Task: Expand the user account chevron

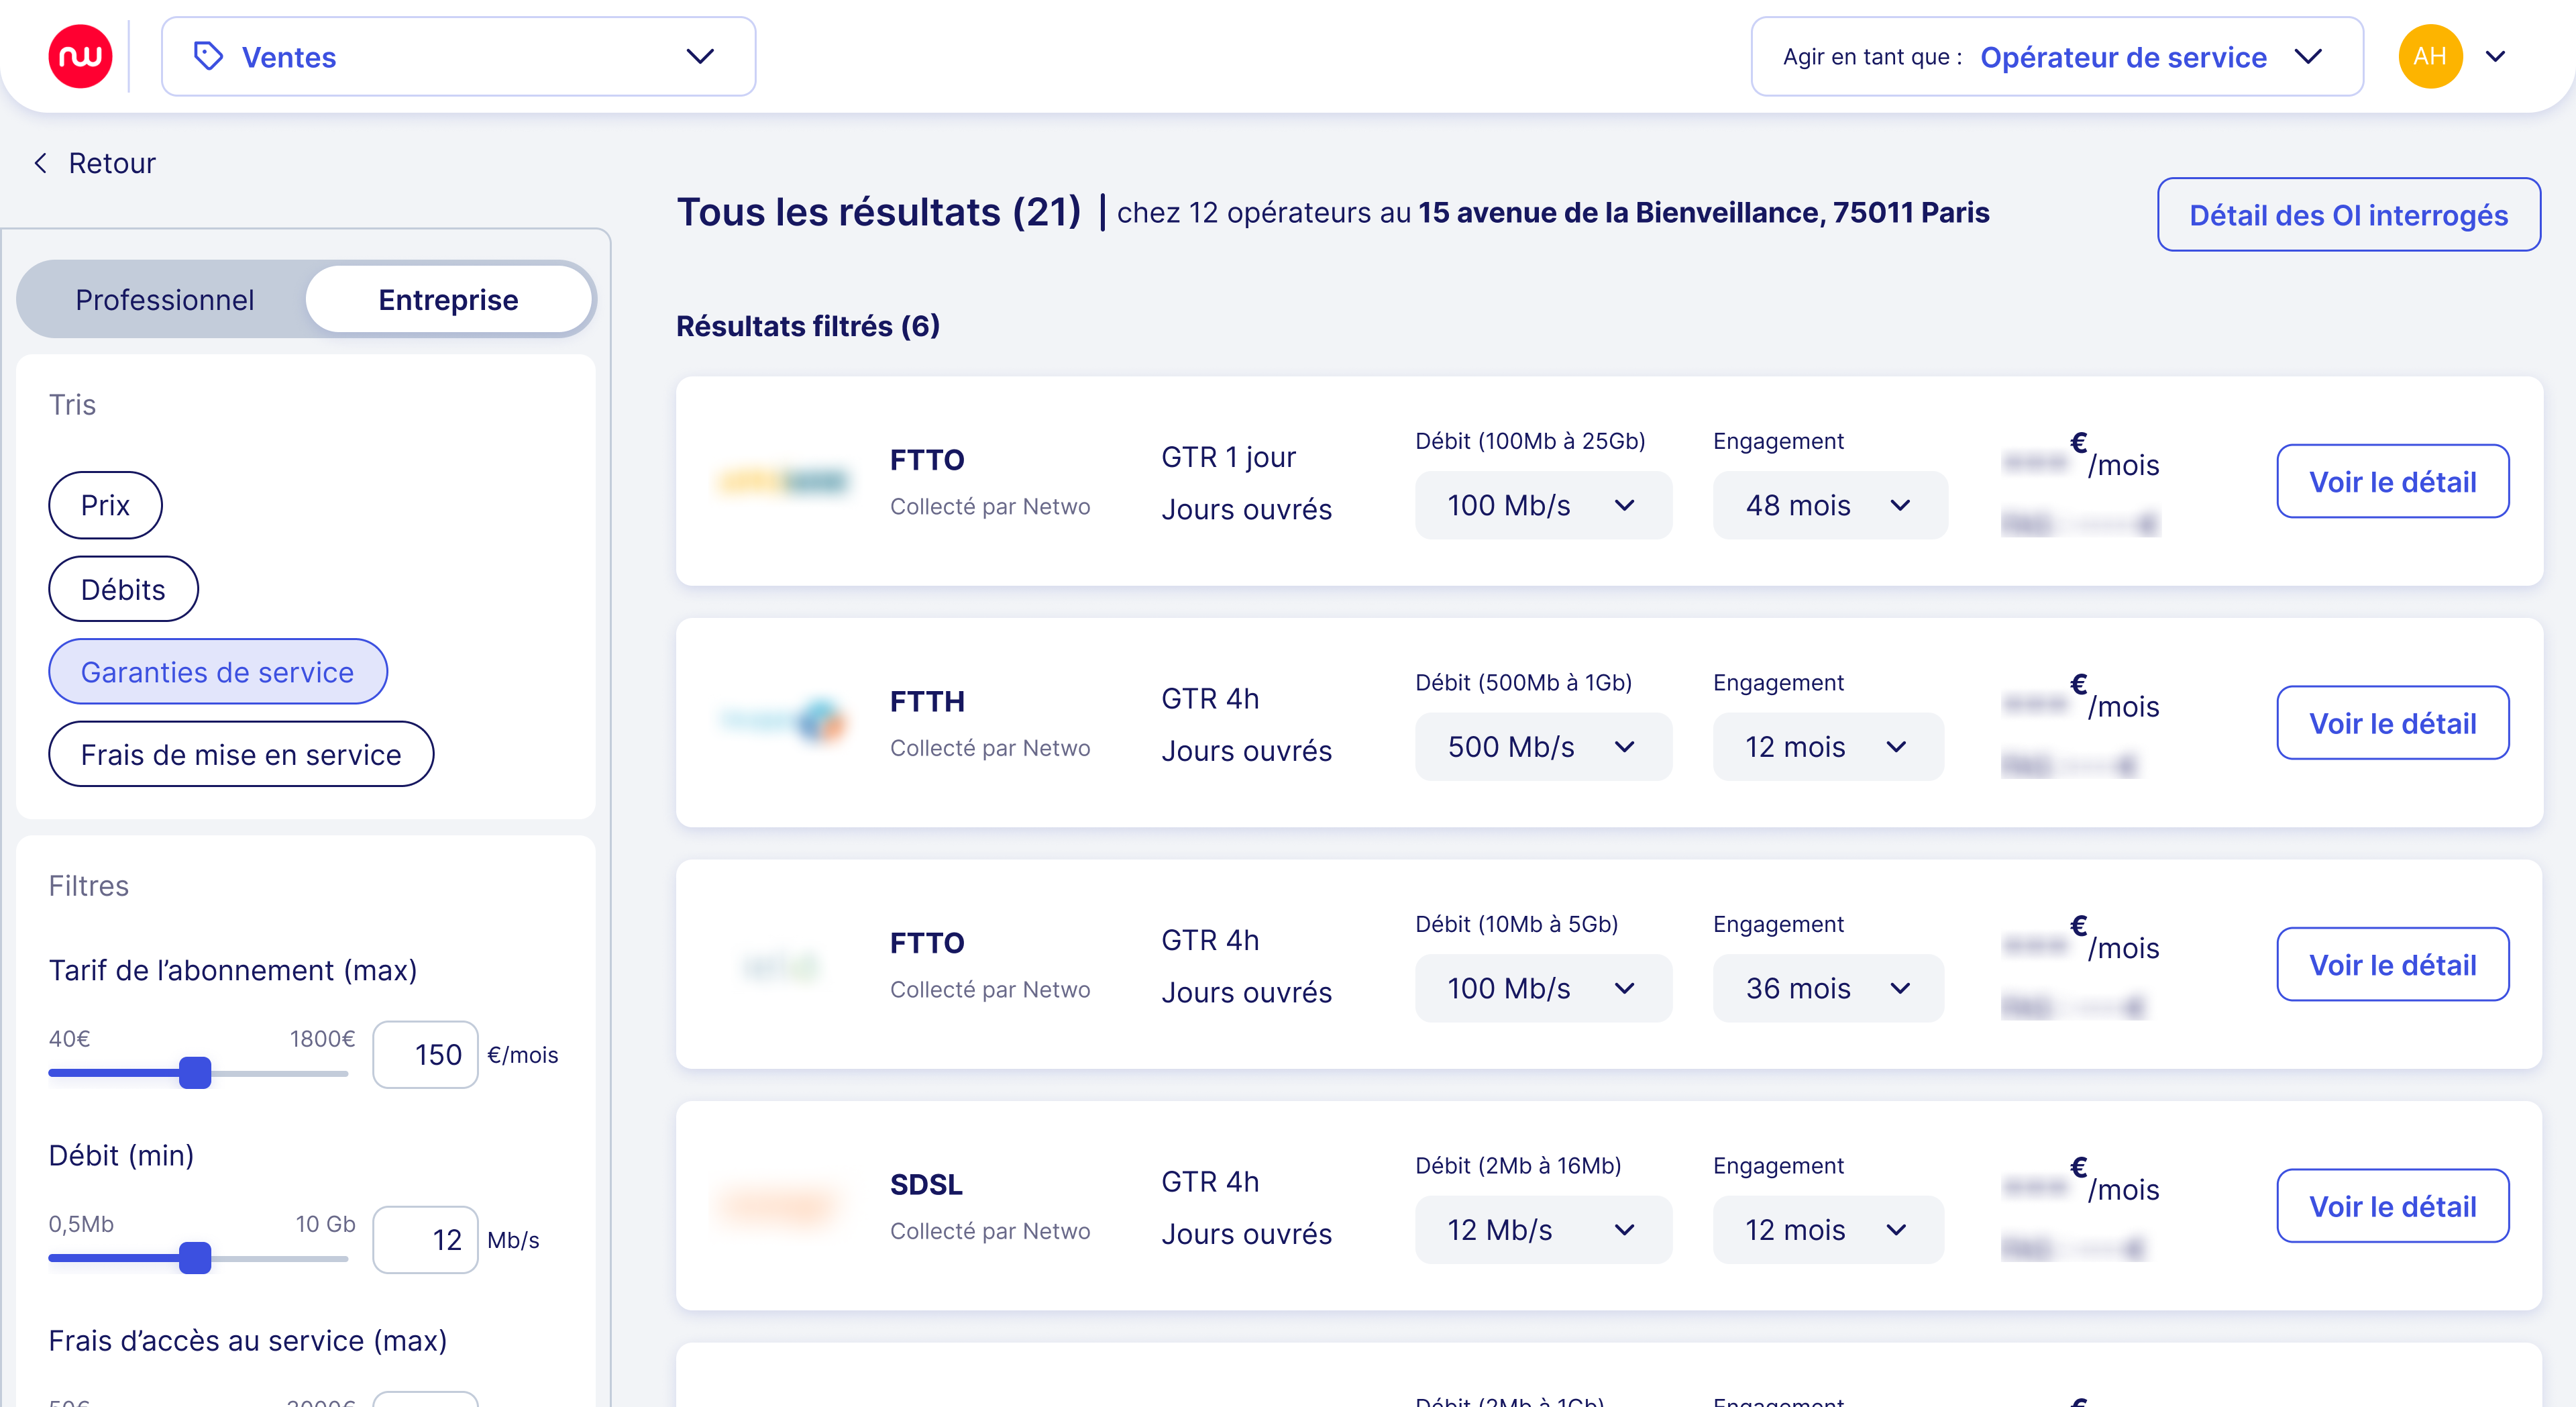Action: [x=2496, y=57]
